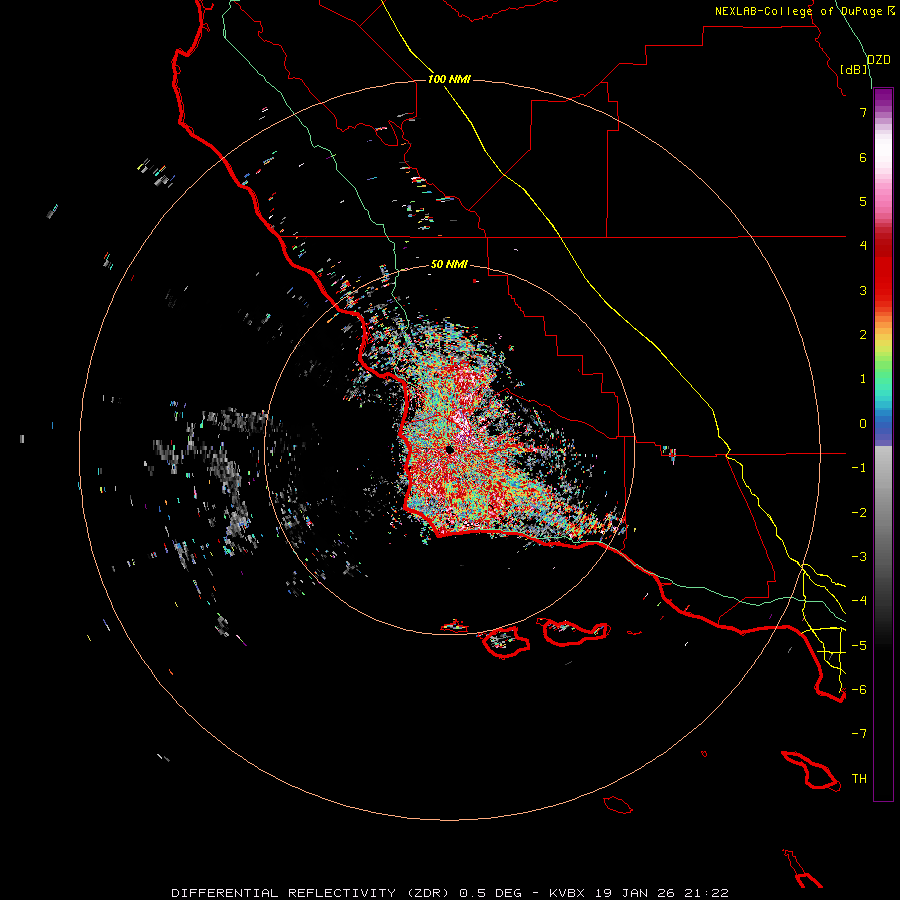
Task: Click the scale value -4
Action: pyautogui.click(x=859, y=601)
